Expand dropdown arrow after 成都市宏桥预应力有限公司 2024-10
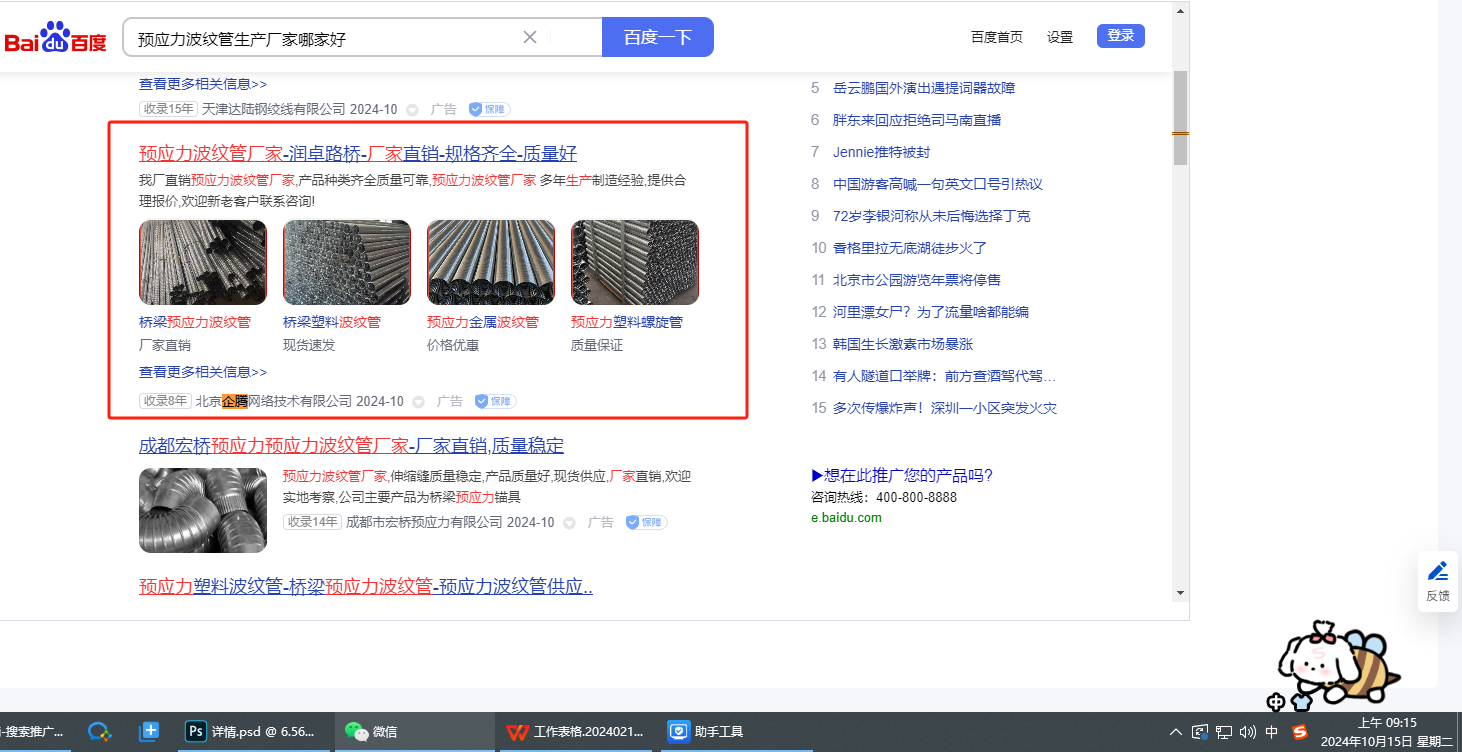Image resolution: width=1462 pixels, height=752 pixels. [x=569, y=523]
